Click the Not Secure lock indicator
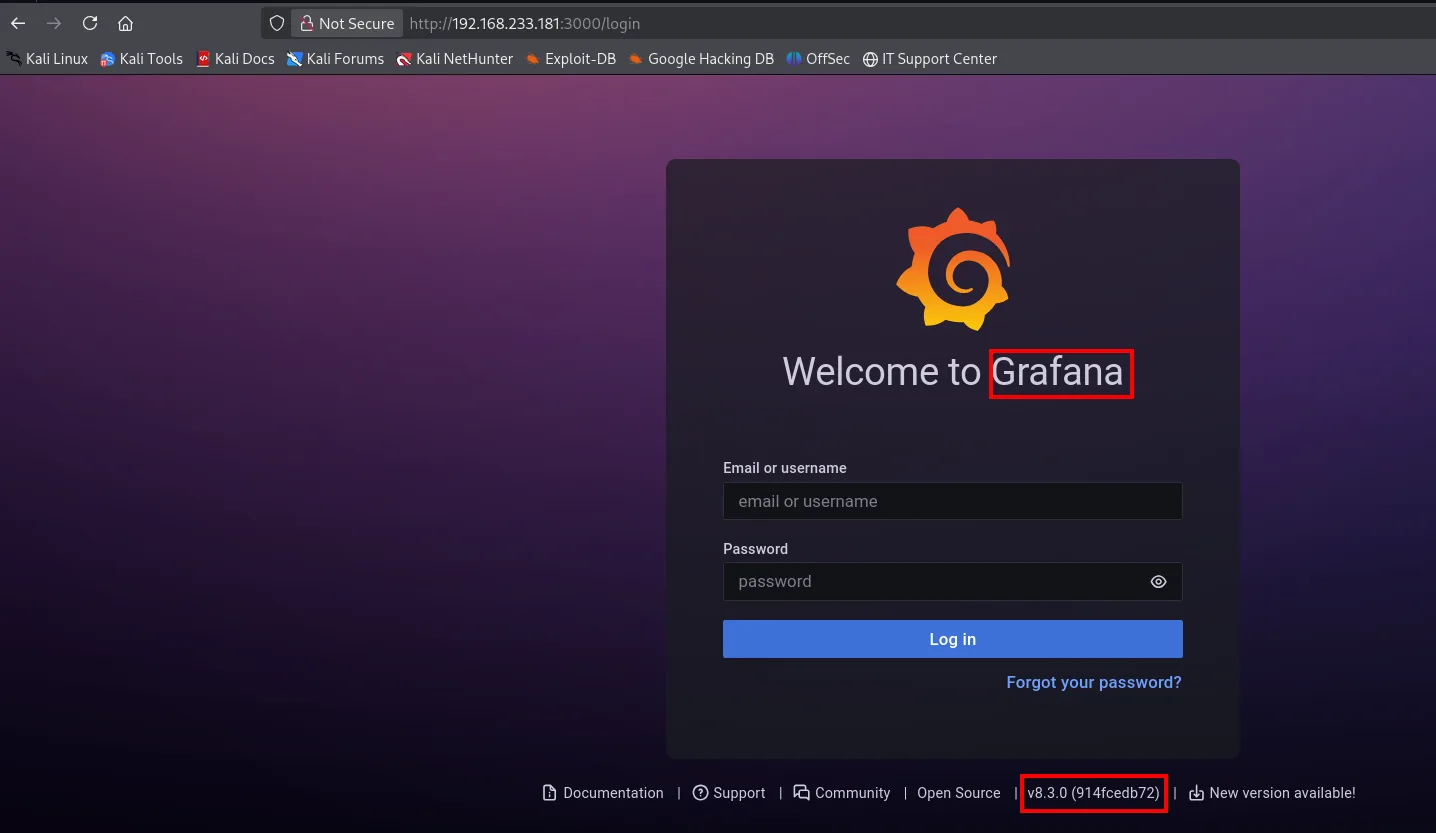The height and width of the screenshot is (833, 1436). (347, 23)
